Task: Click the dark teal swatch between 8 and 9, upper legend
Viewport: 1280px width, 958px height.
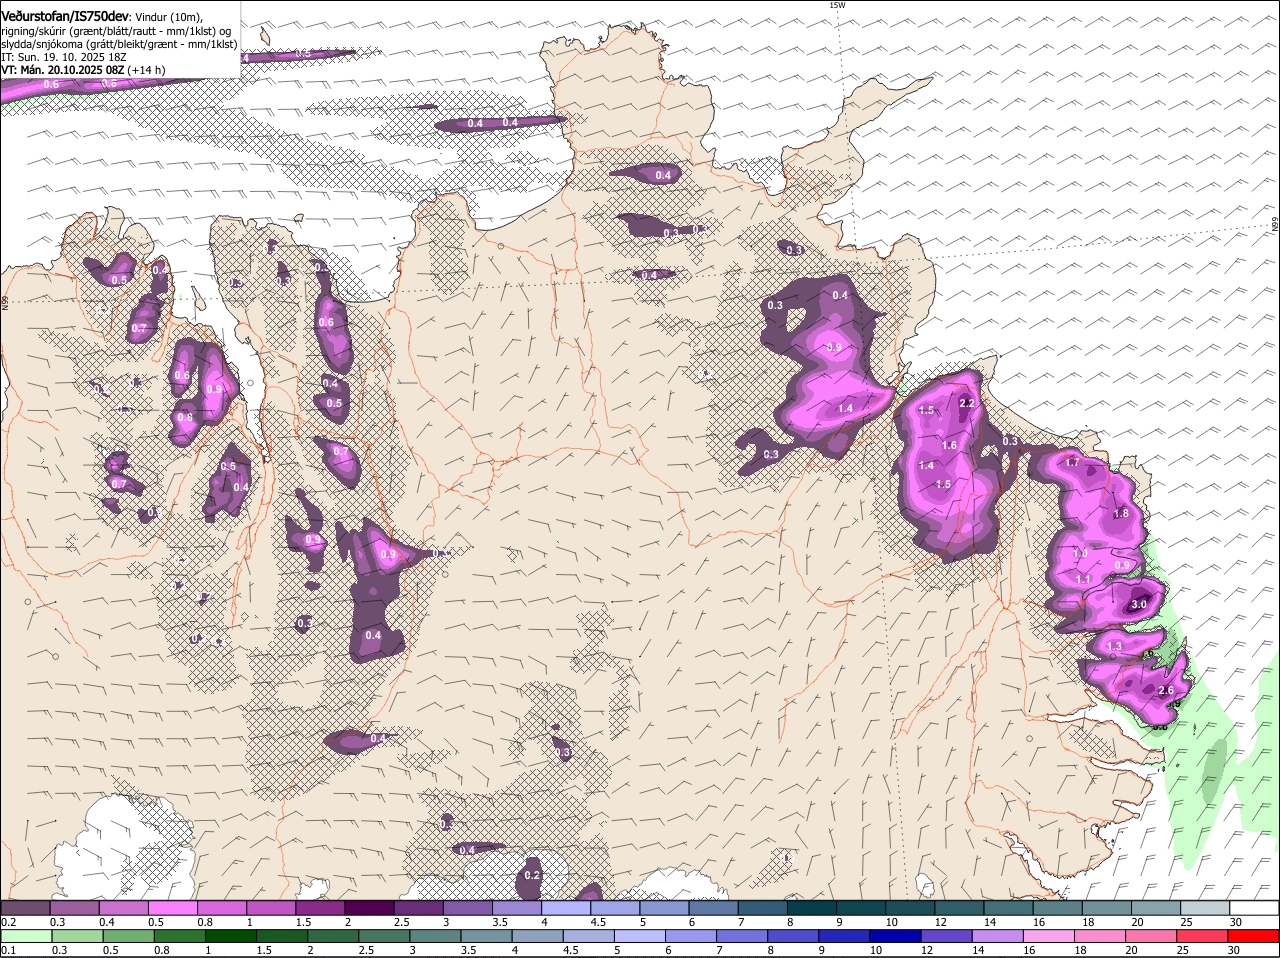Action: (x=812, y=907)
